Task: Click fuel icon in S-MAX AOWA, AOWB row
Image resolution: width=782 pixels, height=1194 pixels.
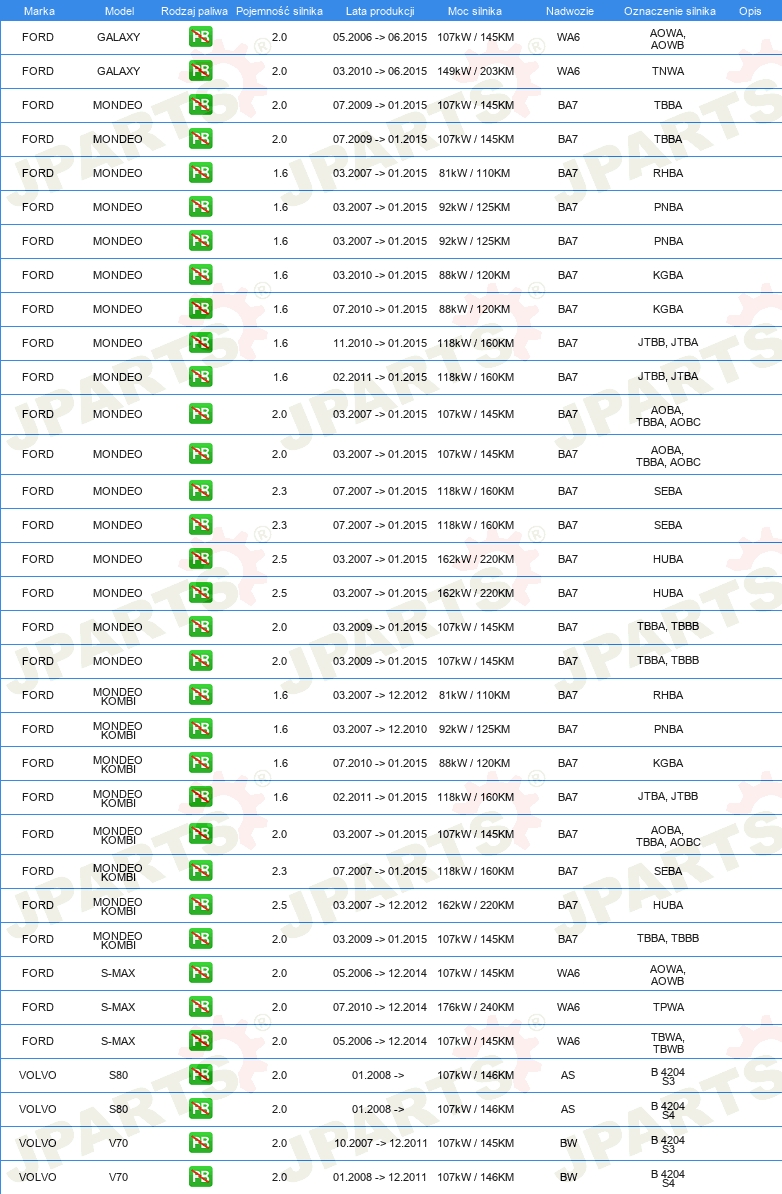Action: point(200,972)
